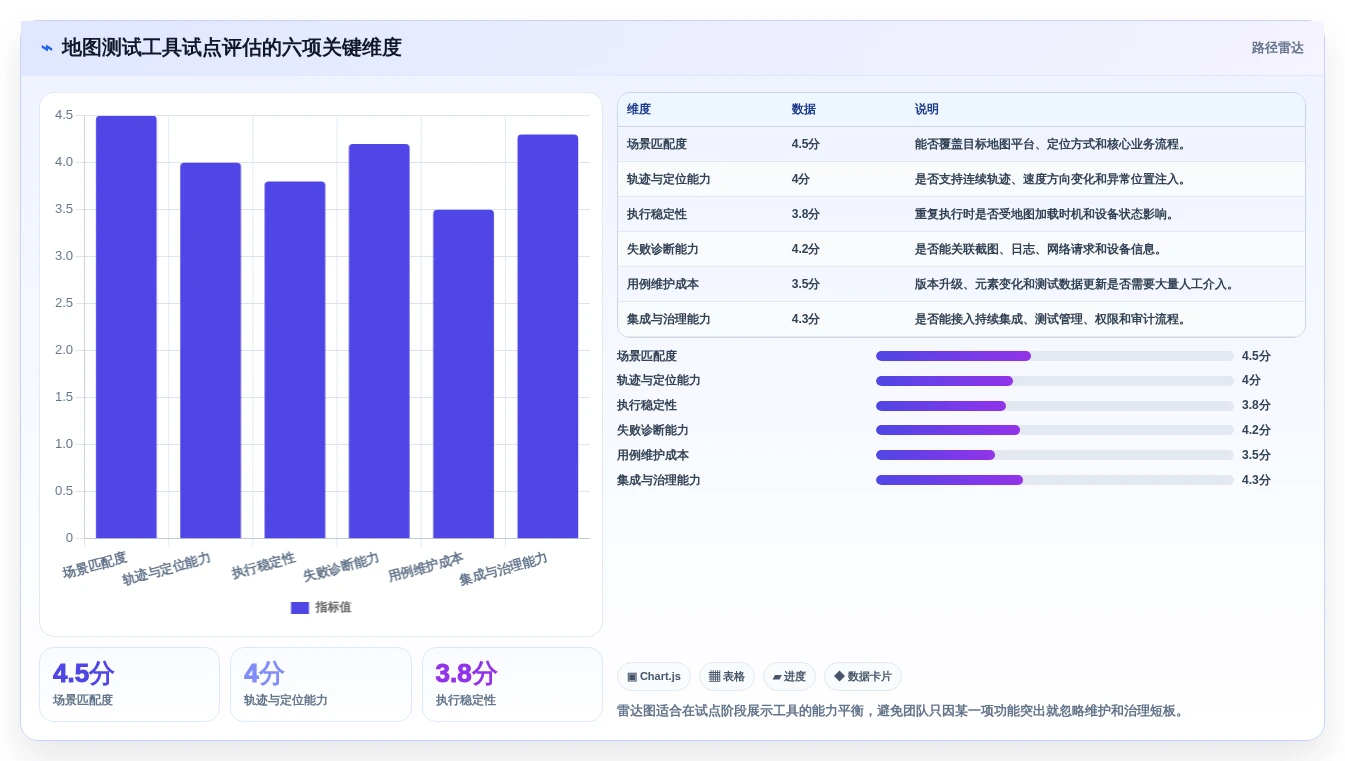This screenshot has width=1345, height=761.
Task: Click the 数据 column header
Action: [803, 109]
